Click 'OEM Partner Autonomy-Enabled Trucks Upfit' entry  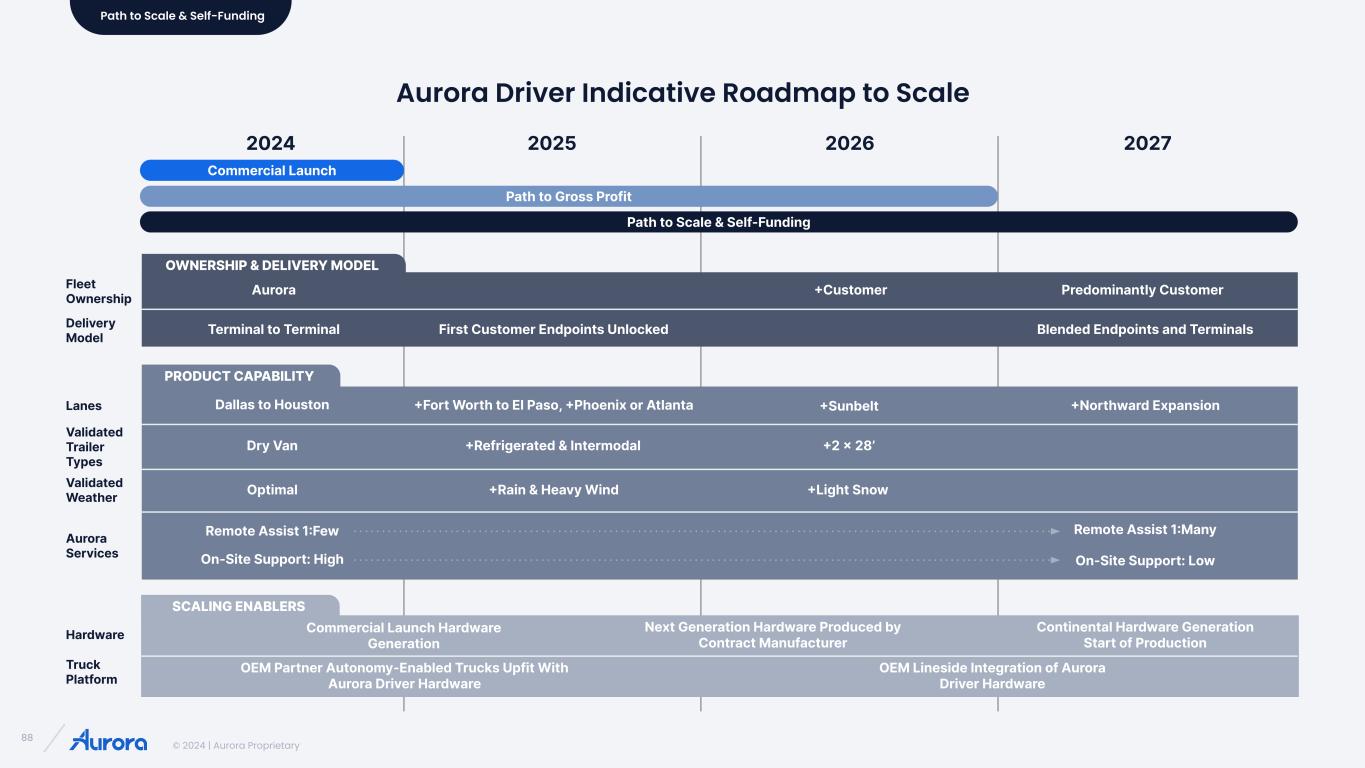405,676
